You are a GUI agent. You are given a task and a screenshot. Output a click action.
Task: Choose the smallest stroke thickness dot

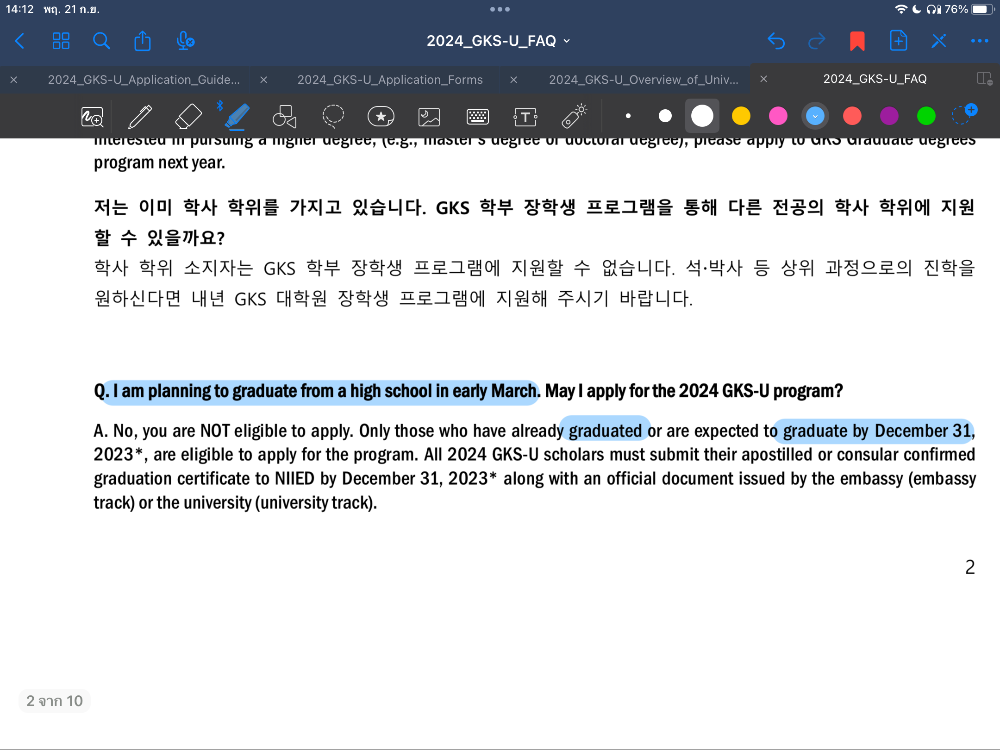coord(628,116)
